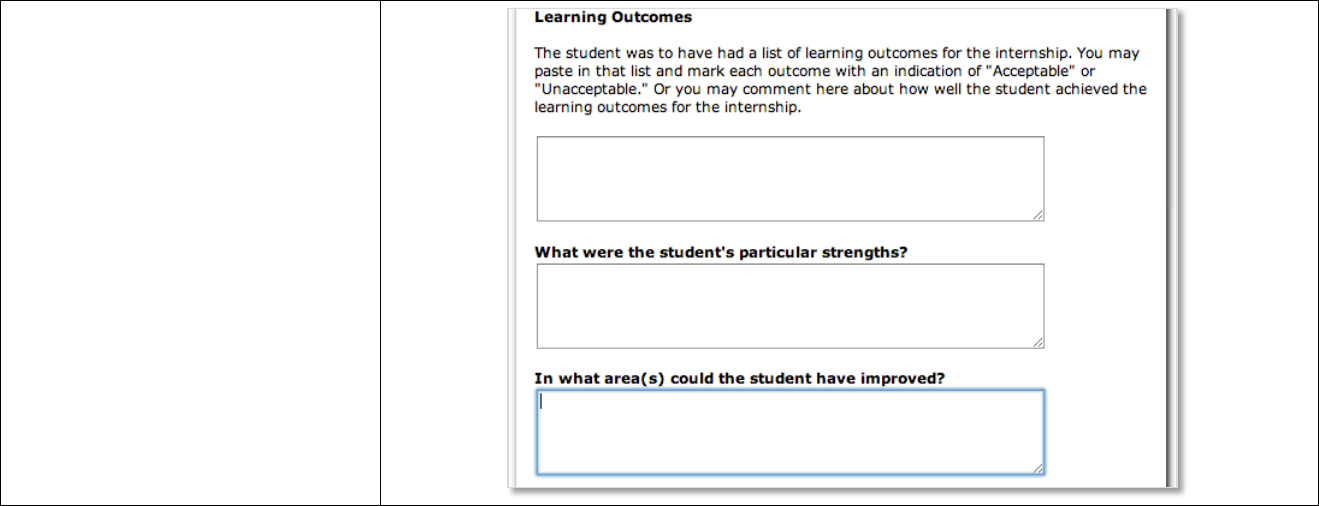The width and height of the screenshot is (1319, 506).
Task: Click the "In what area(s) could the student have improved?" label
Action: [x=740, y=378]
